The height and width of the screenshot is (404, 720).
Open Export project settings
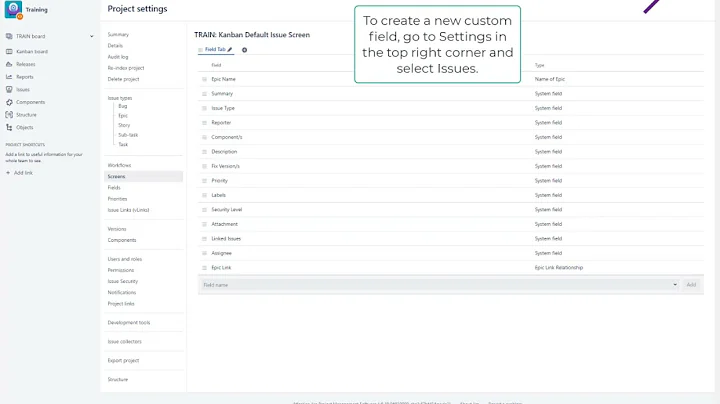pyautogui.click(x=123, y=360)
